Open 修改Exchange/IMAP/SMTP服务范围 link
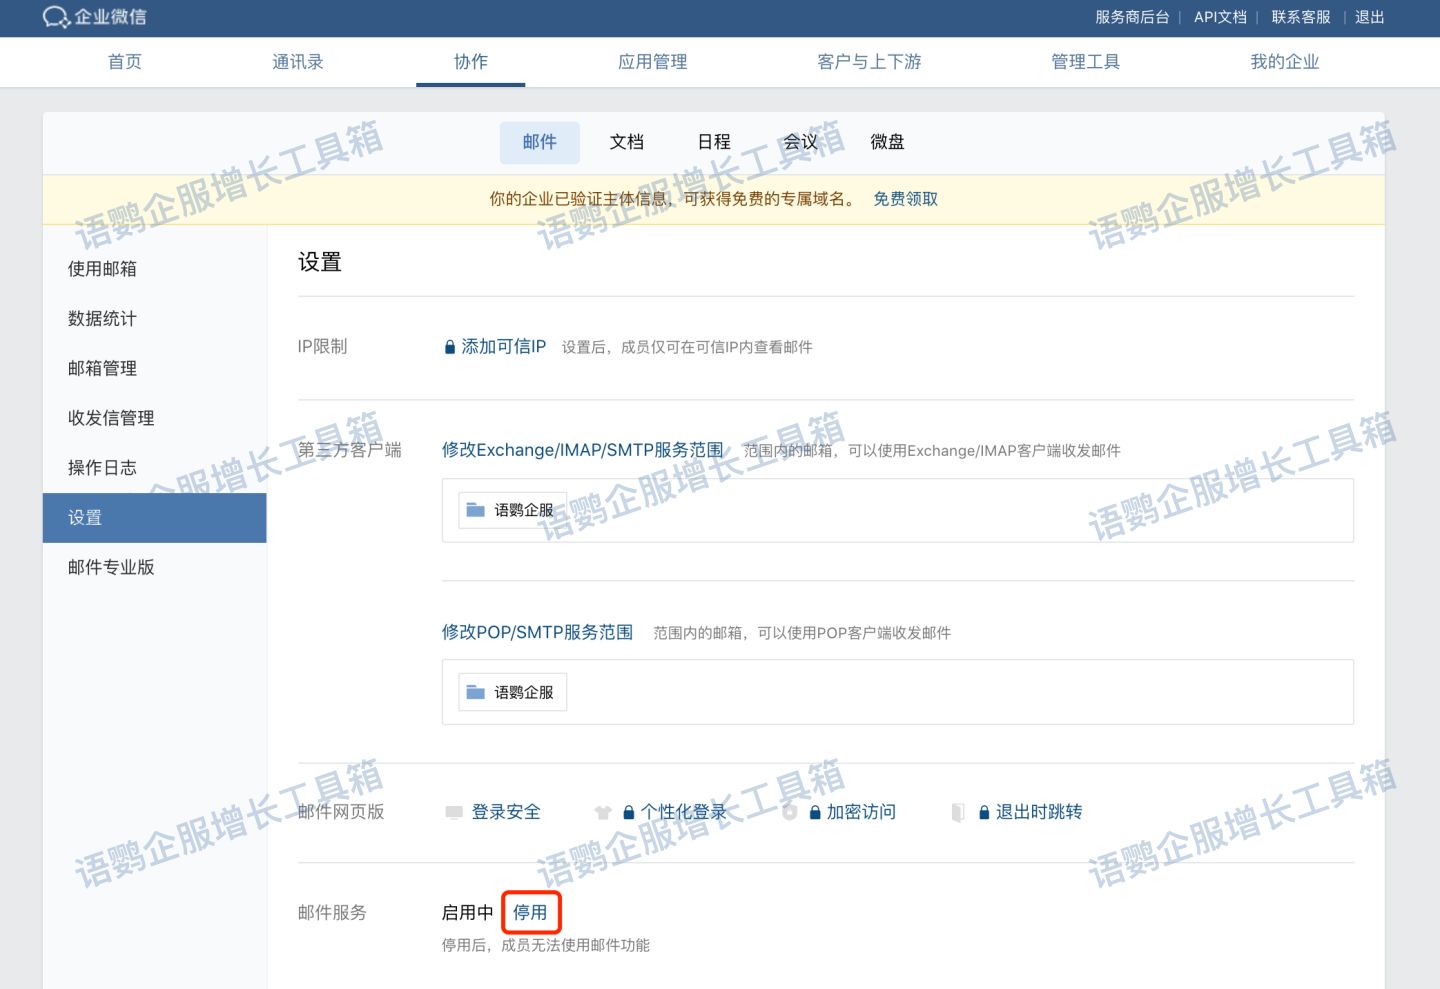 tap(582, 450)
